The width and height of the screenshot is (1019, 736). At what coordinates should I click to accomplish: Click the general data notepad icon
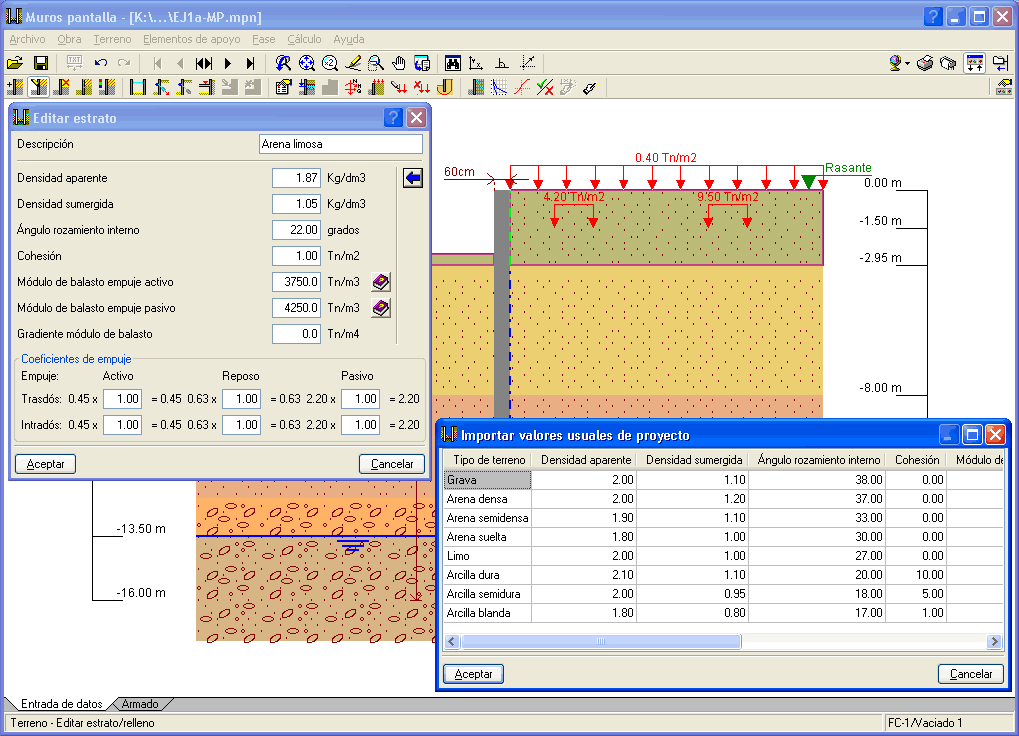(x=283, y=87)
